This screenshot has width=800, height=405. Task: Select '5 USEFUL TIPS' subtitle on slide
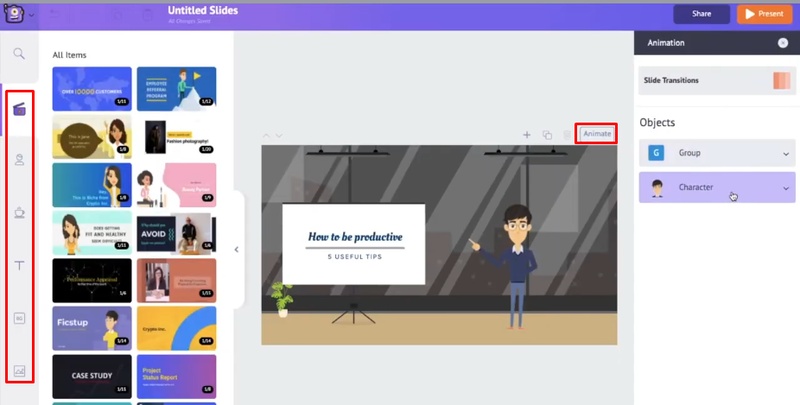click(355, 257)
